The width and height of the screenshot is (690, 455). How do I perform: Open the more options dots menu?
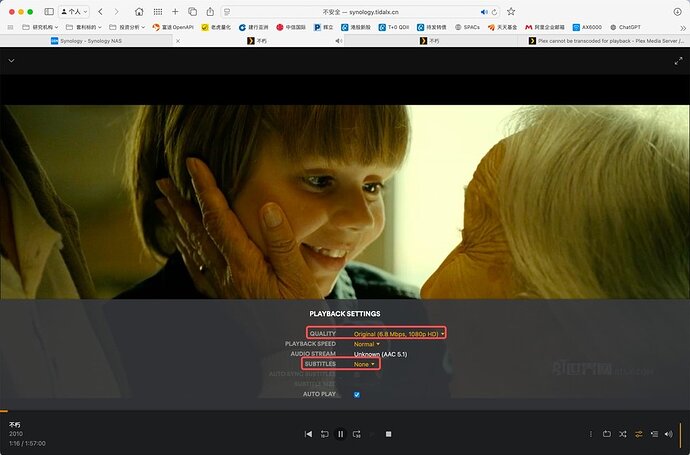coord(591,434)
